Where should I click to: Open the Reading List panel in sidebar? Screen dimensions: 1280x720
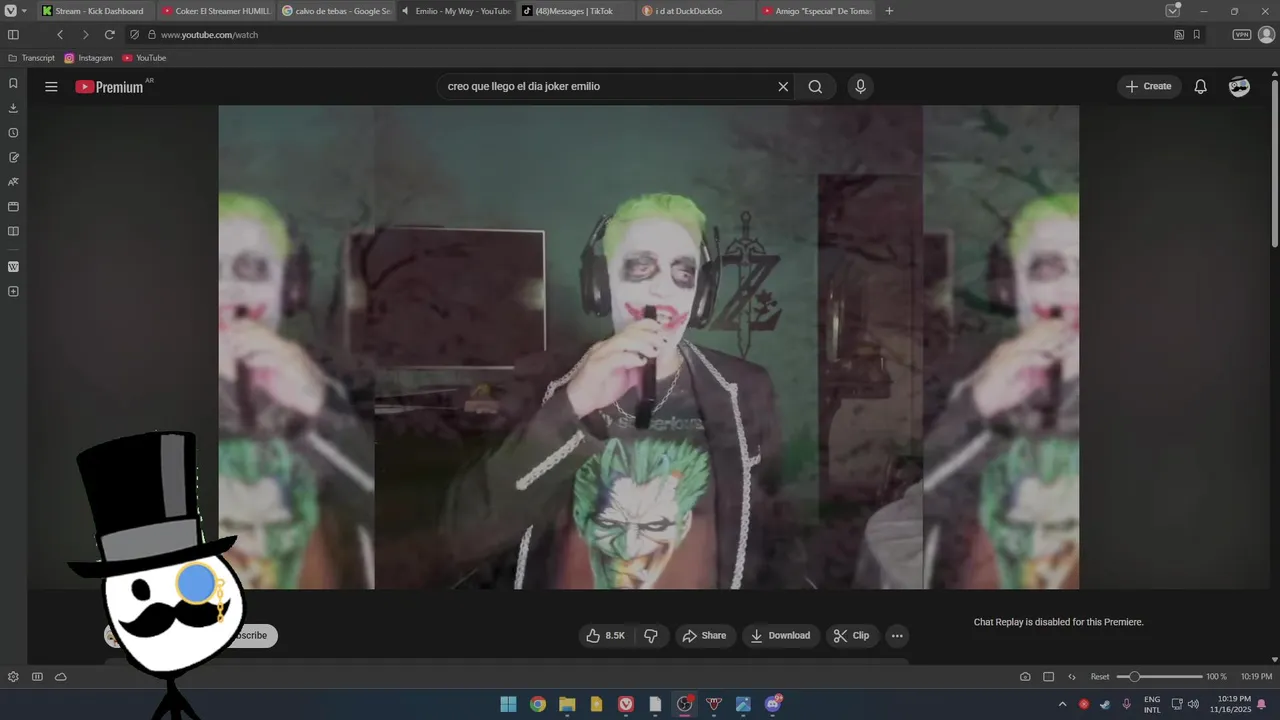click(13, 231)
